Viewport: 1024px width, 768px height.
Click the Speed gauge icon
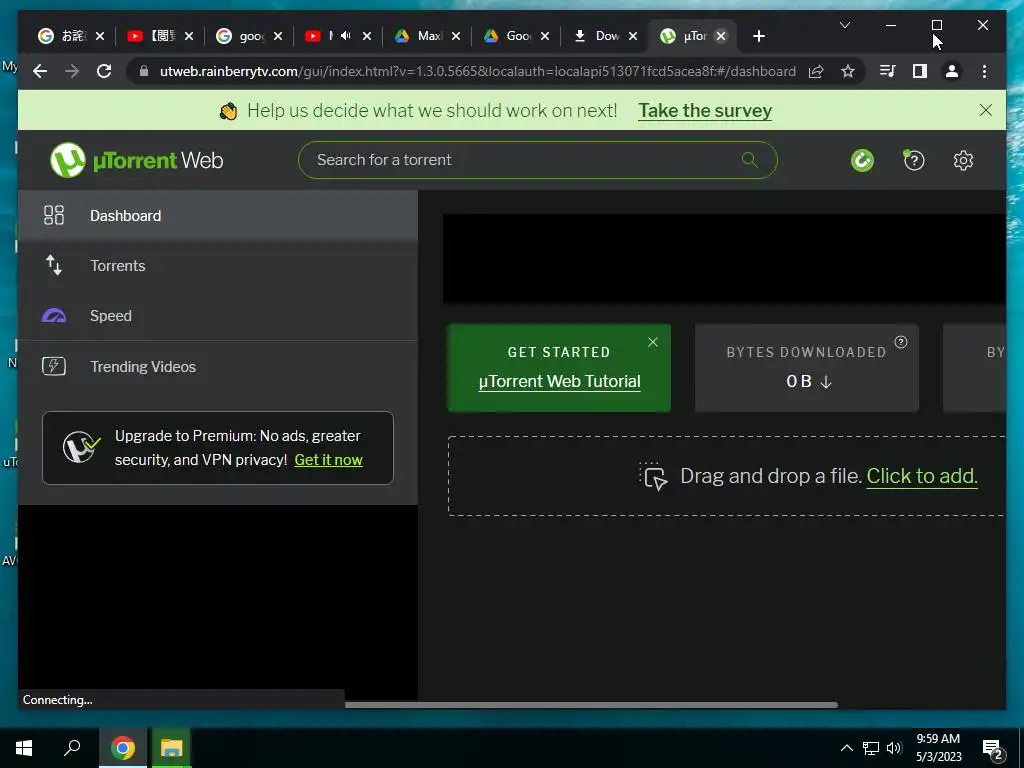54,315
